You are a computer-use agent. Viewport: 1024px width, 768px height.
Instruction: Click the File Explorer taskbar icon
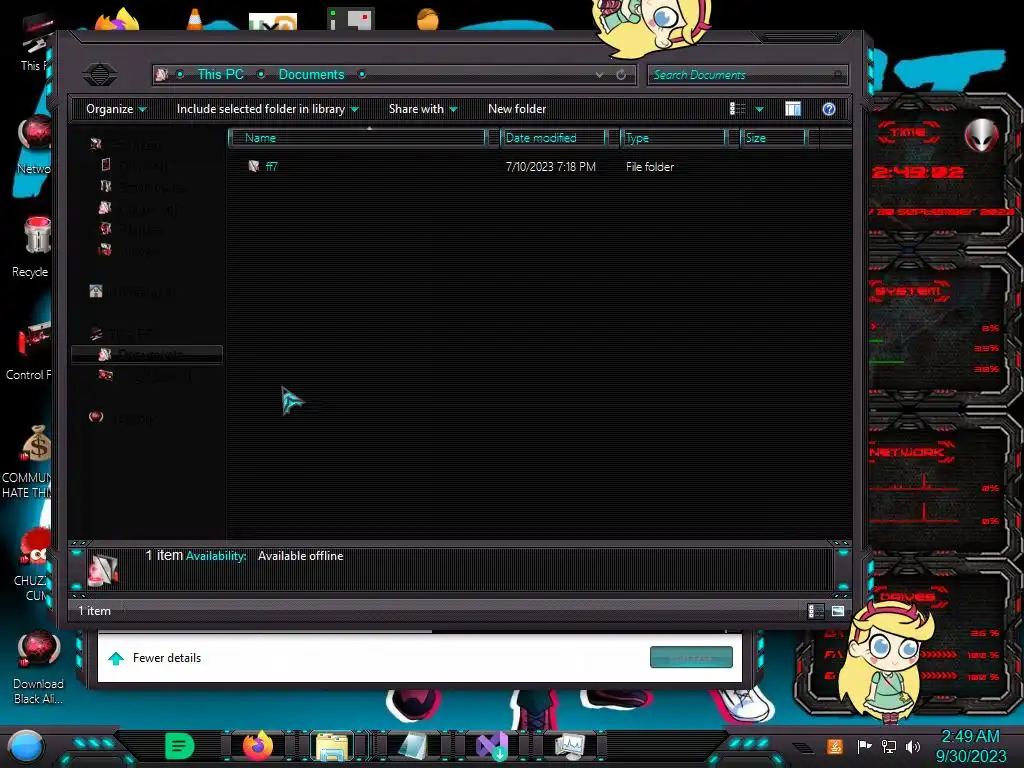332,746
